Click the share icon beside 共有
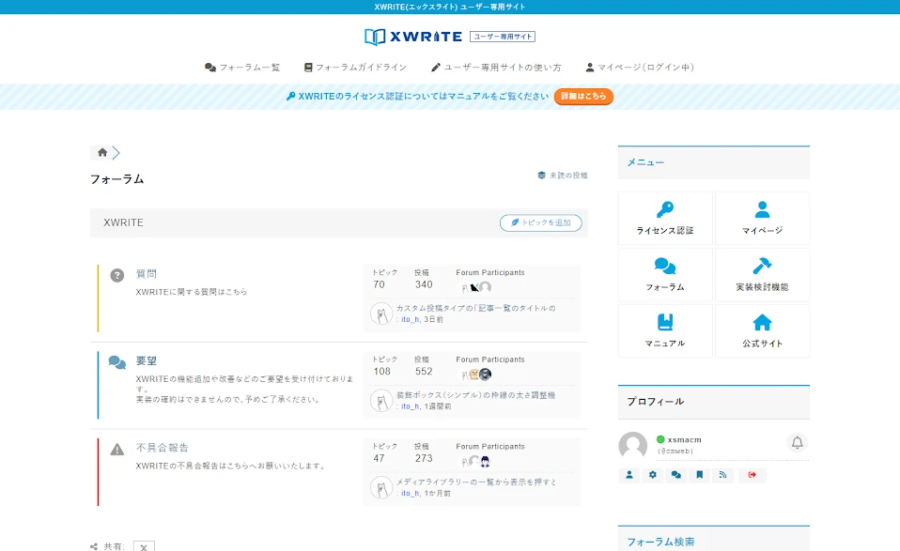 (x=94, y=547)
